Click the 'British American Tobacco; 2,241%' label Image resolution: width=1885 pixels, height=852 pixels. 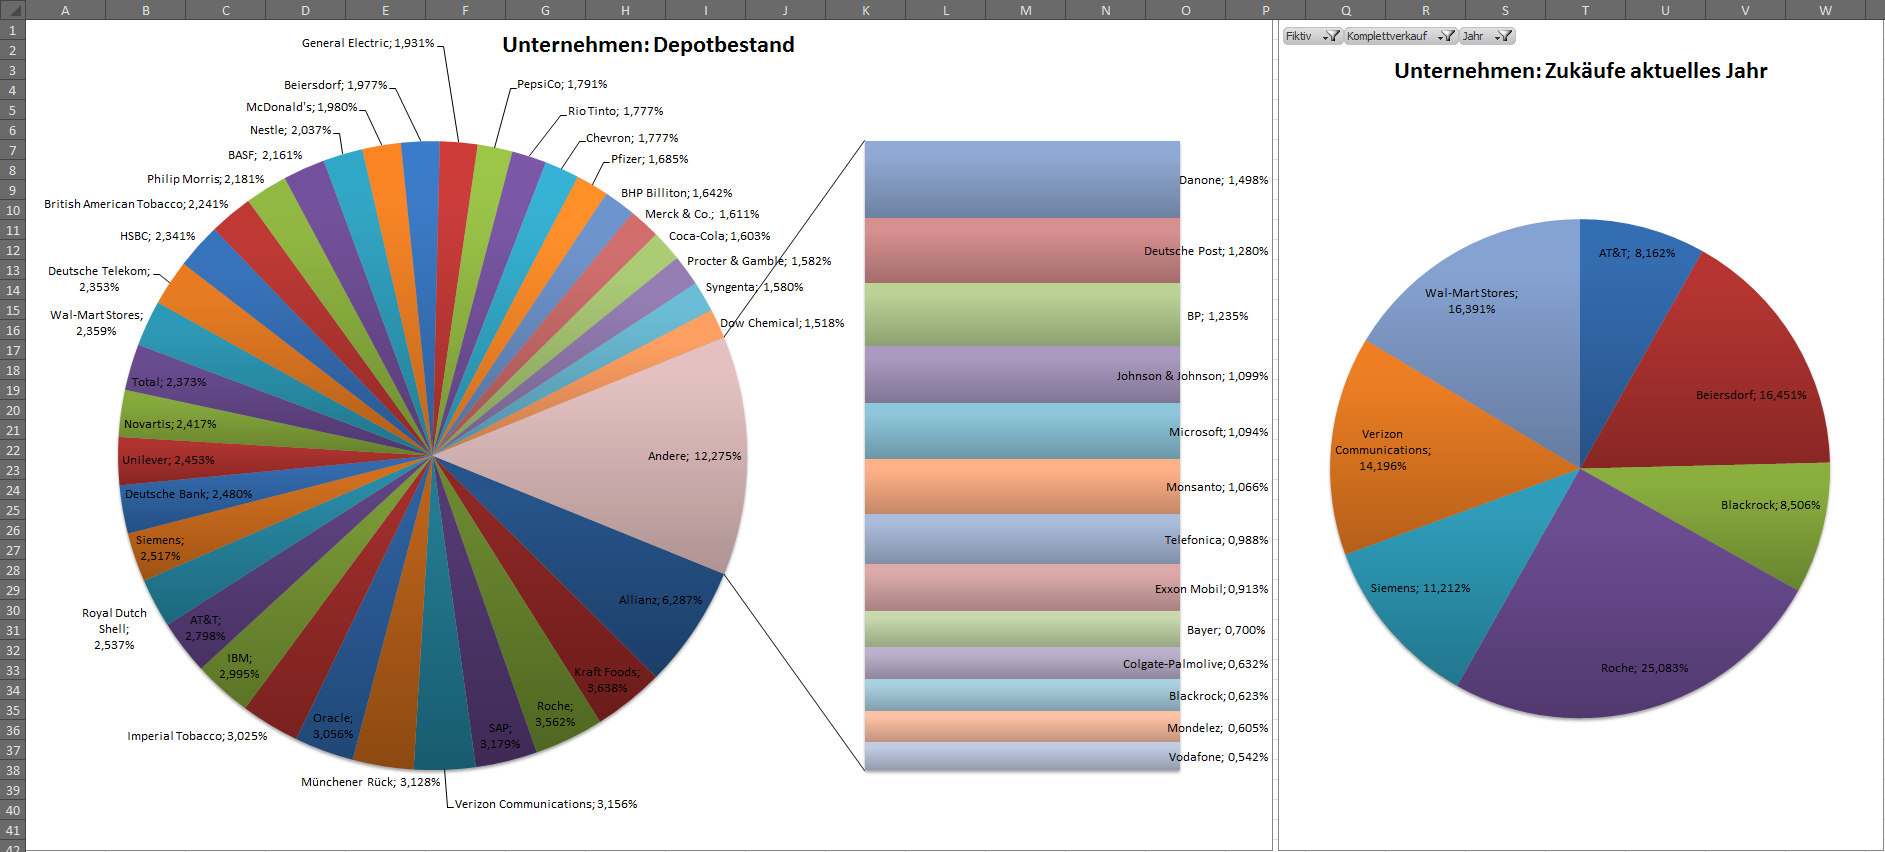(x=136, y=204)
